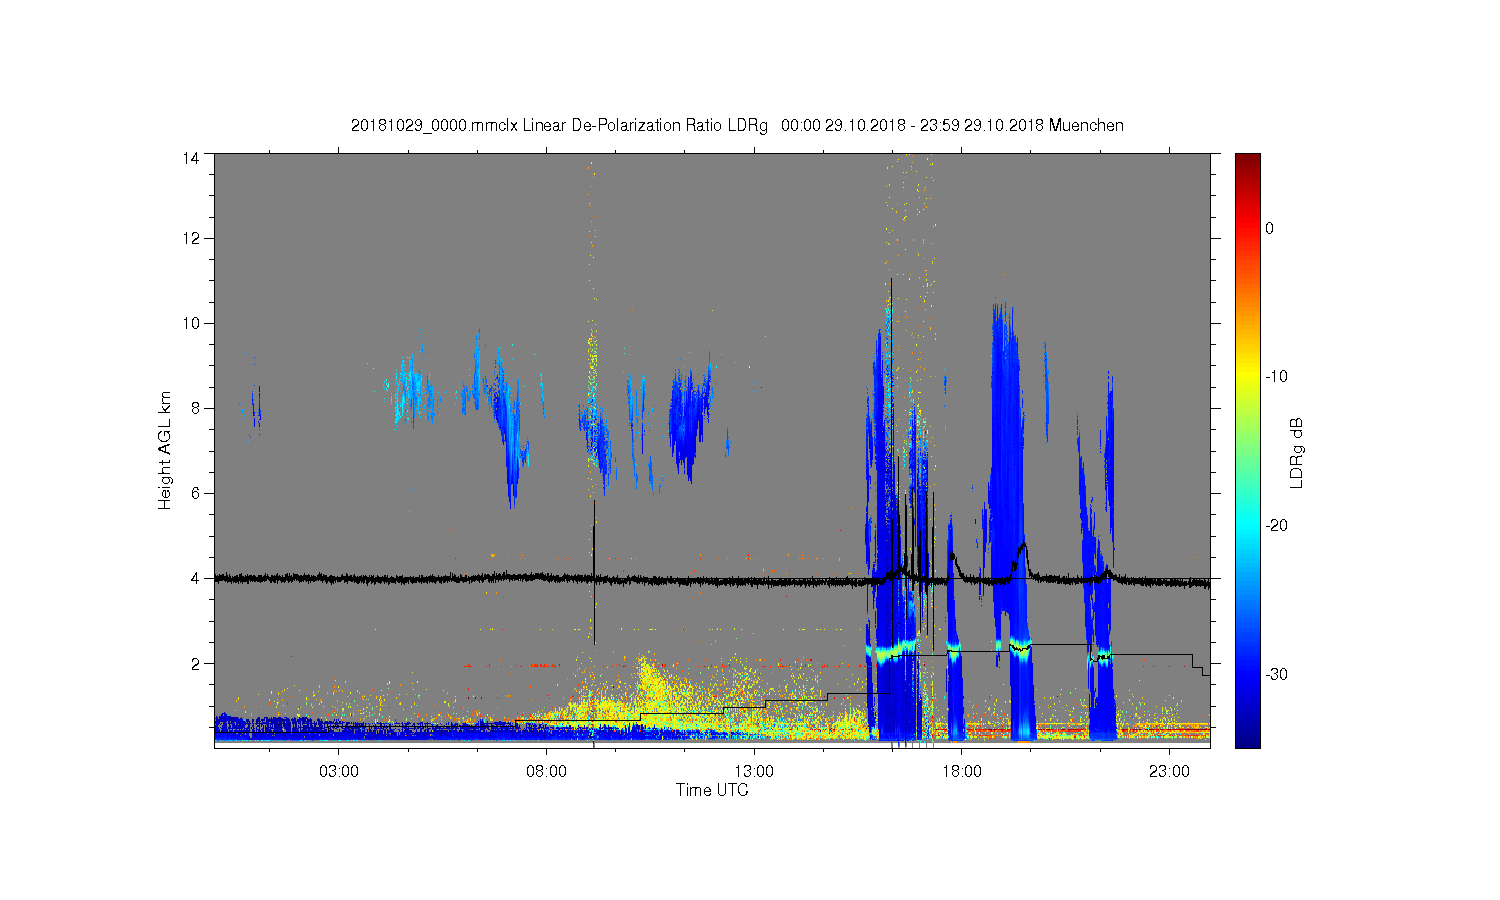Click the 'Time UTC' axis label
This screenshot has height=900, width=1500.
coord(712,790)
